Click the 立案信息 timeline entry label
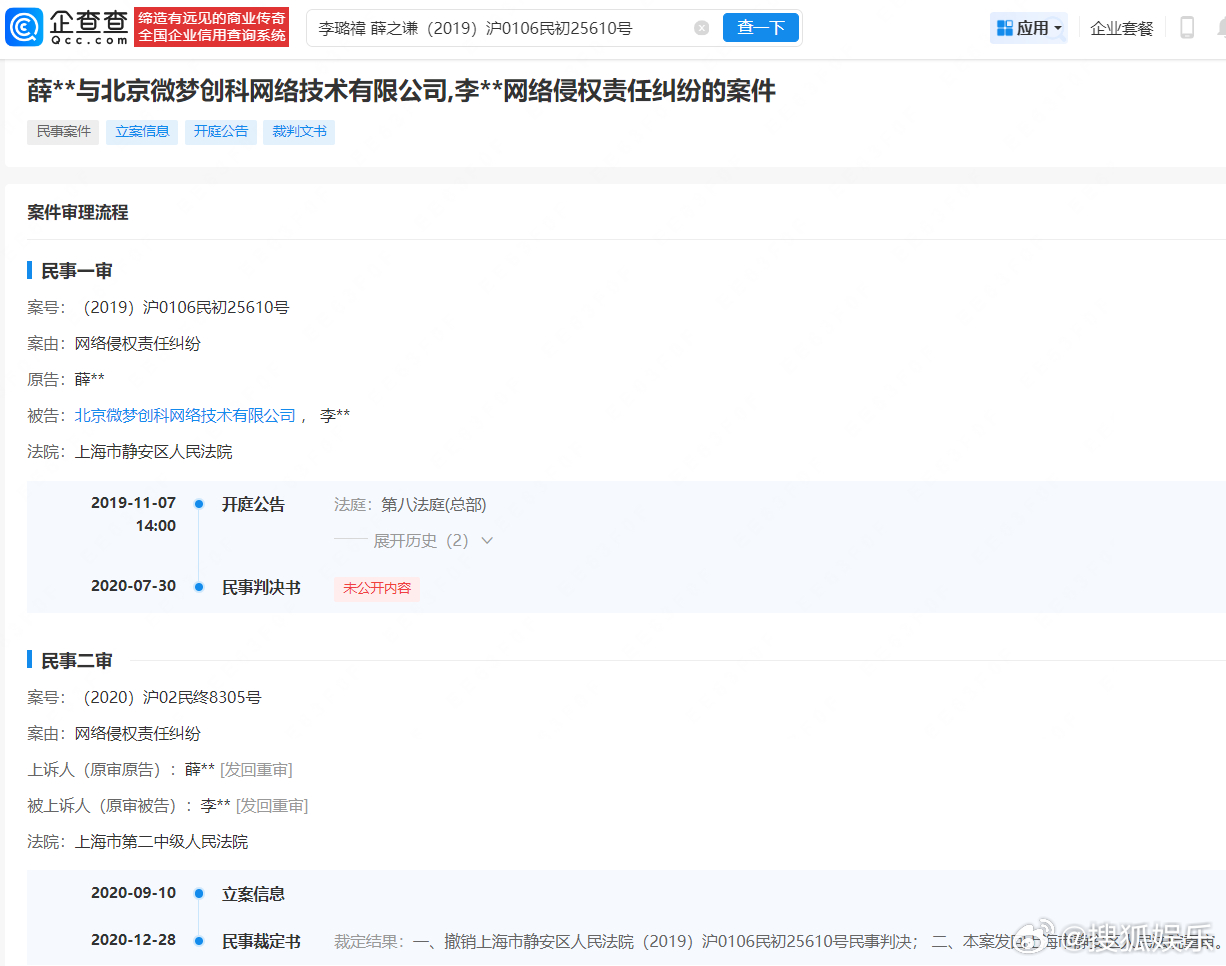This screenshot has height=966, width=1226. coord(253,894)
